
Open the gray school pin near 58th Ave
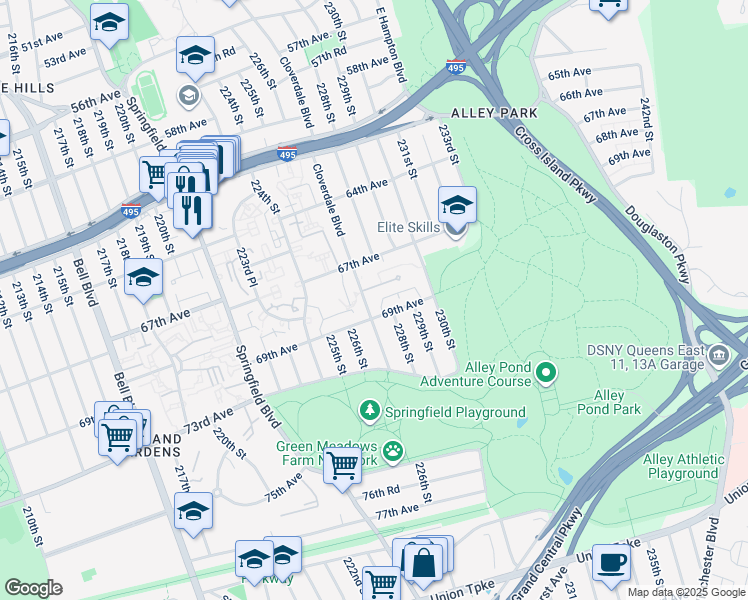[189, 97]
